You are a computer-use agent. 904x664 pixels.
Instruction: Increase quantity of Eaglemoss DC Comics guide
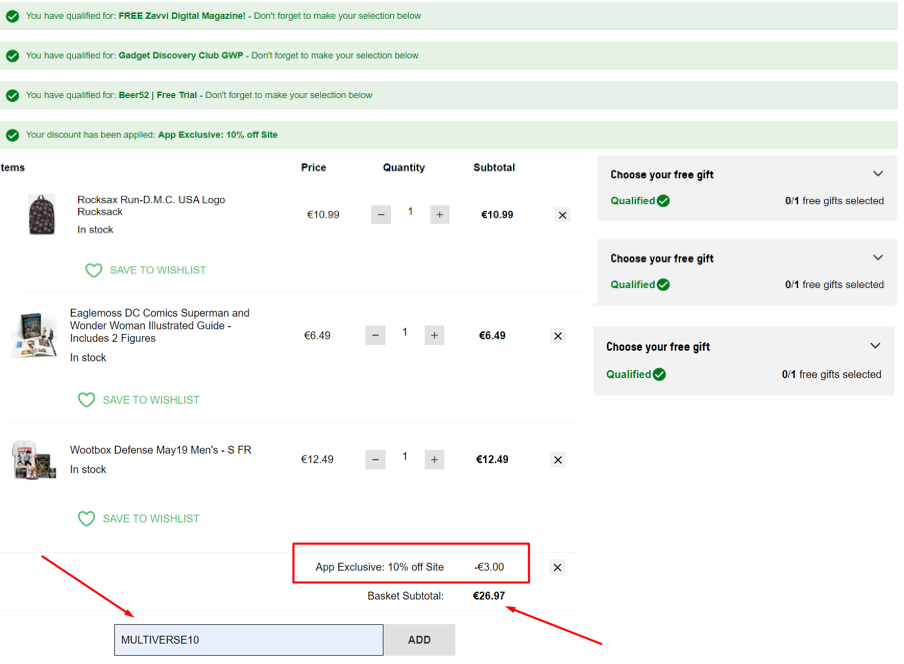pos(434,335)
